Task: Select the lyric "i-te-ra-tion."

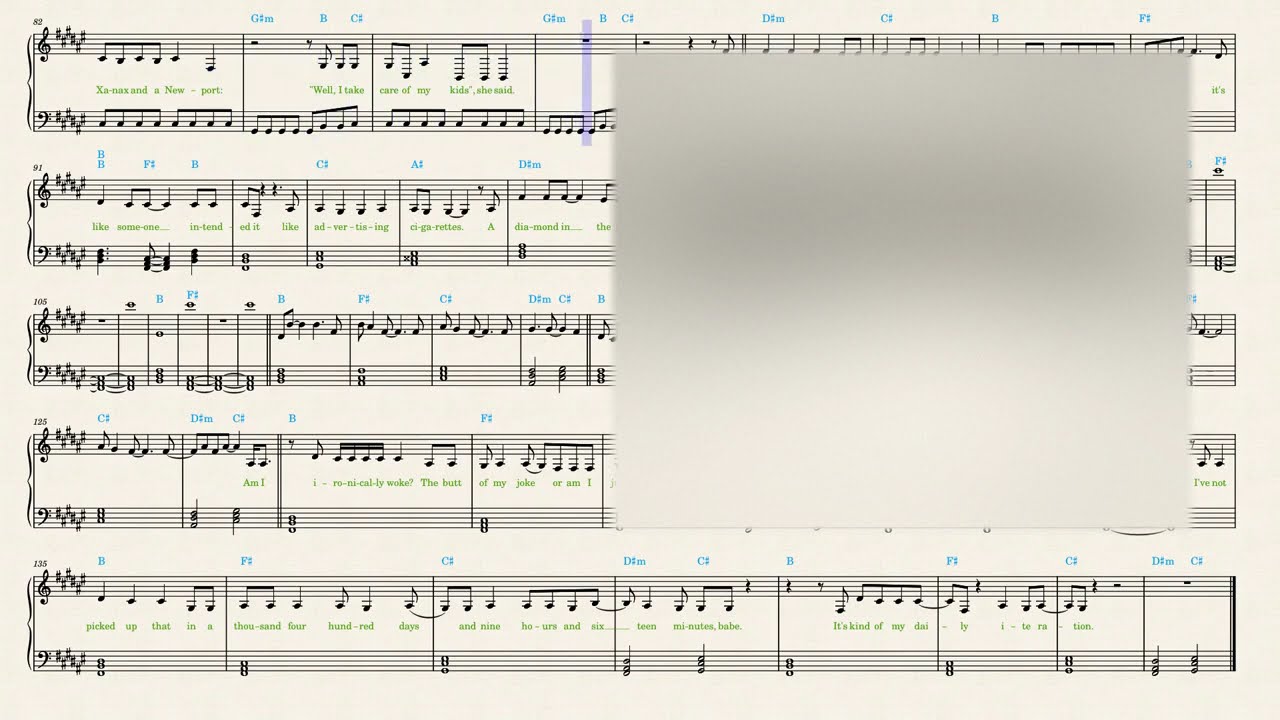Action: [1047, 626]
